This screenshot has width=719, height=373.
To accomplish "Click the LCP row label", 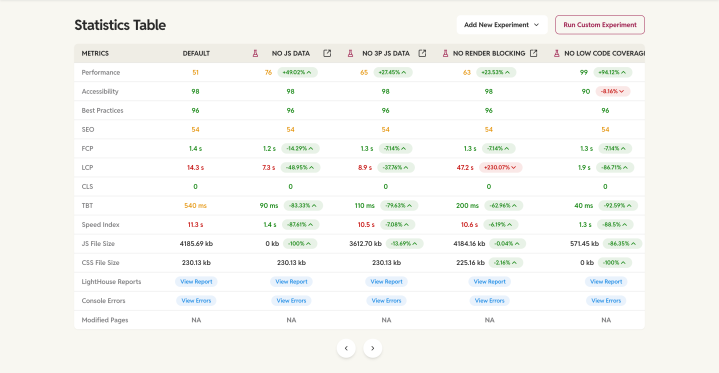I will tap(87, 167).
